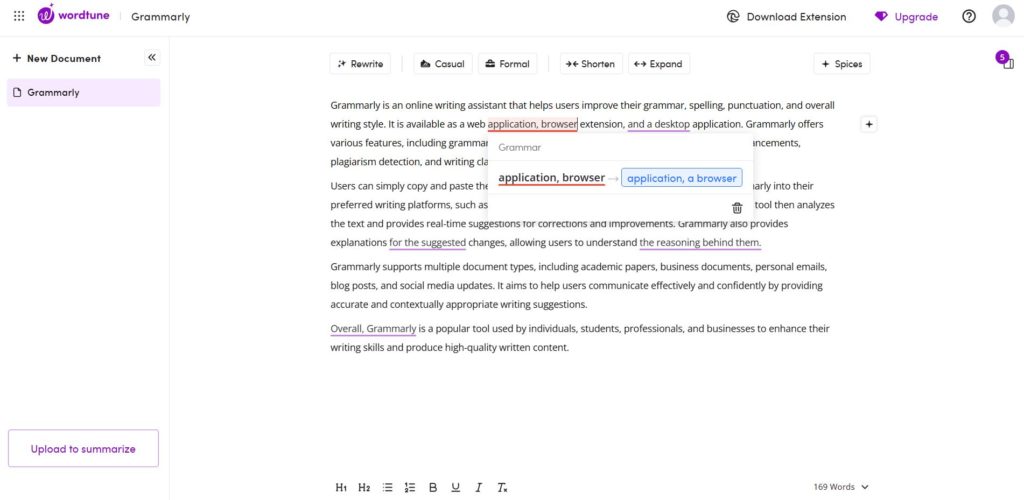
Task: Click the plus icon beside the paragraph
Action: pos(869,124)
